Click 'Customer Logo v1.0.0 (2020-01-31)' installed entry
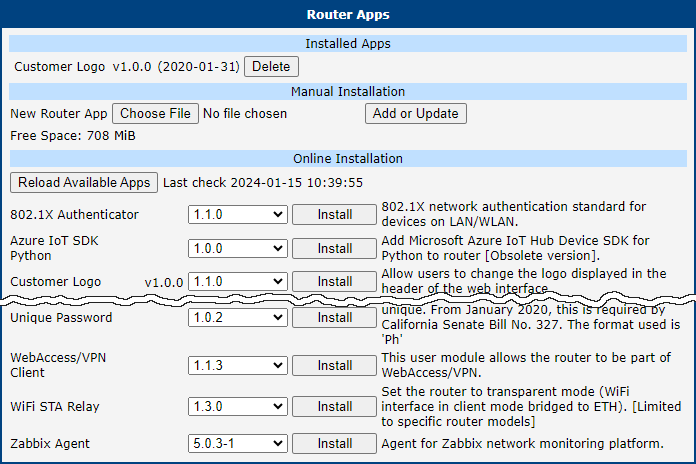The image size is (696, 464). click(127, 67)
